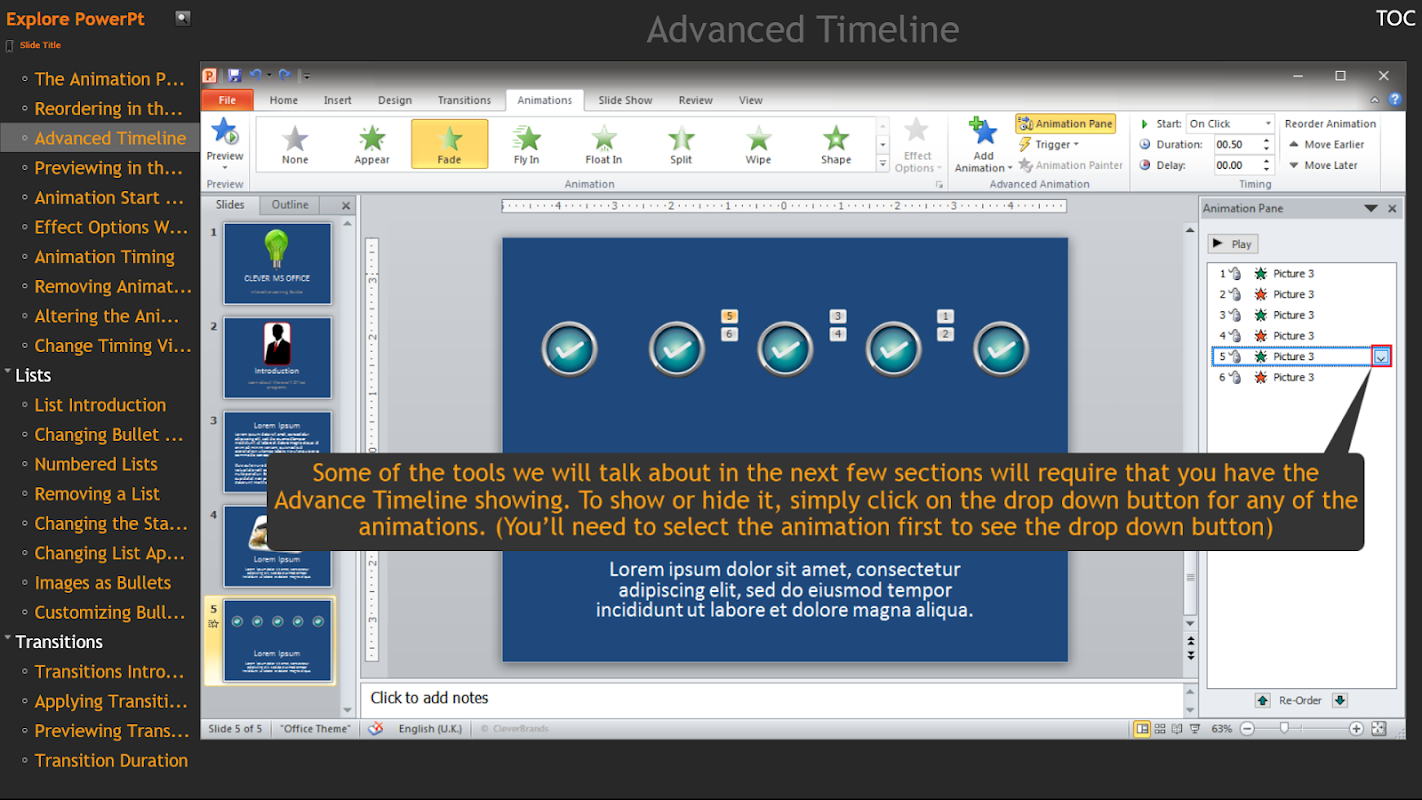The image size is (1422, 800).
Task: Click the Save icon in quick access toolbar
Action: point(234,75)
